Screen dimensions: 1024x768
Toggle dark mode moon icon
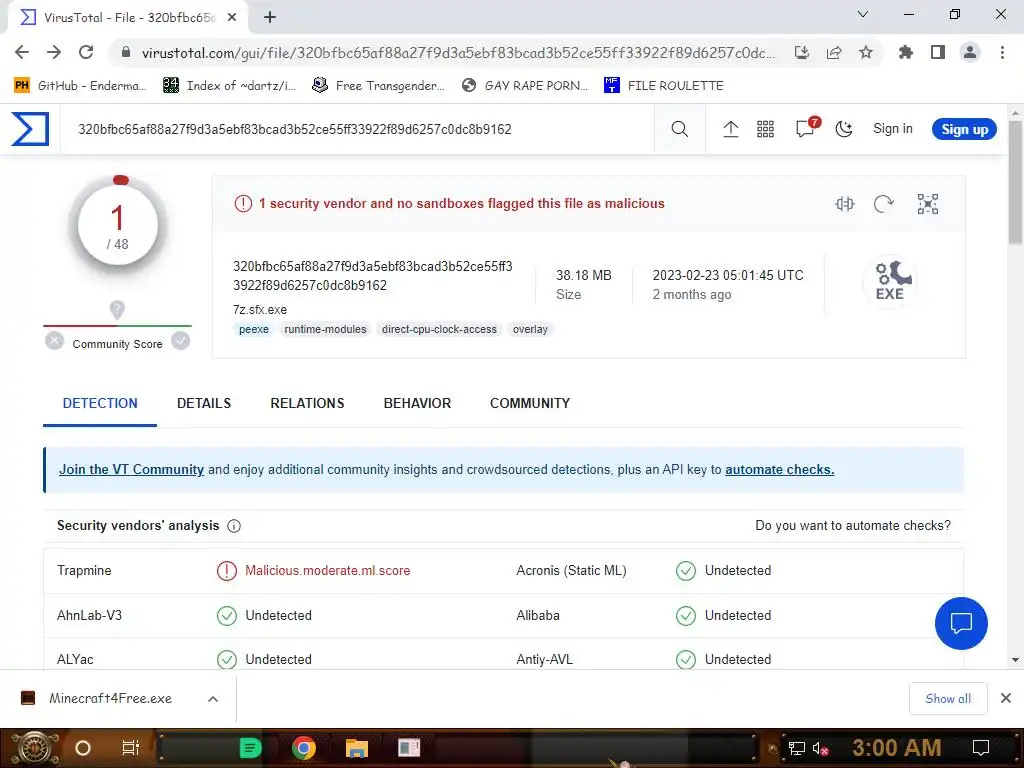click(x=844, y=129)
